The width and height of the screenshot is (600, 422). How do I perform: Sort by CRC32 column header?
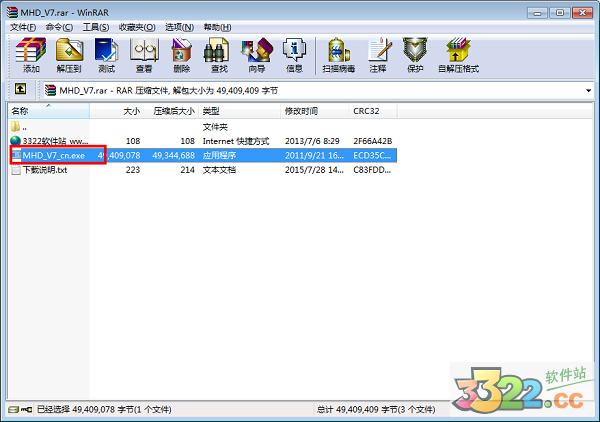tap(373, 111)
